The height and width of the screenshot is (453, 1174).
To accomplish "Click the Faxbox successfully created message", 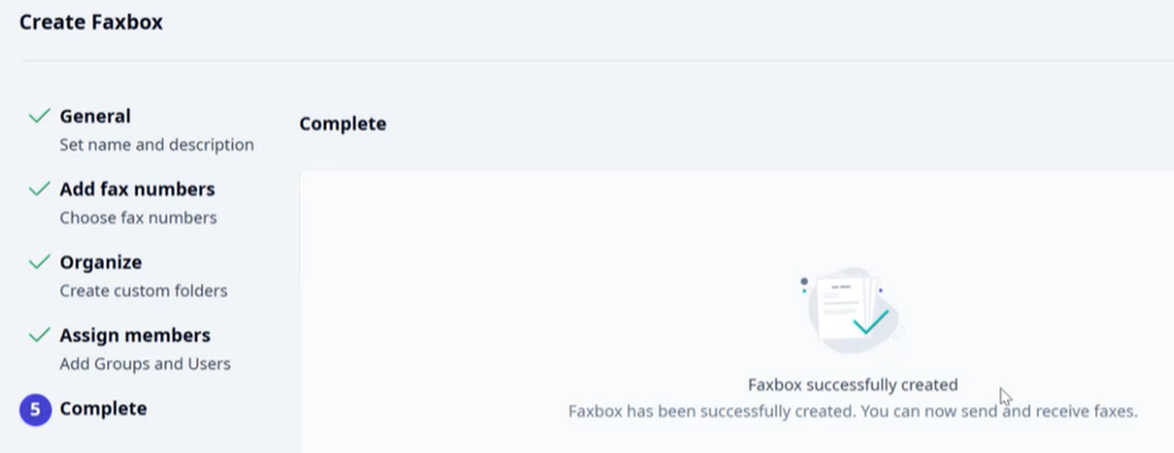I will [x=853, y=385].
